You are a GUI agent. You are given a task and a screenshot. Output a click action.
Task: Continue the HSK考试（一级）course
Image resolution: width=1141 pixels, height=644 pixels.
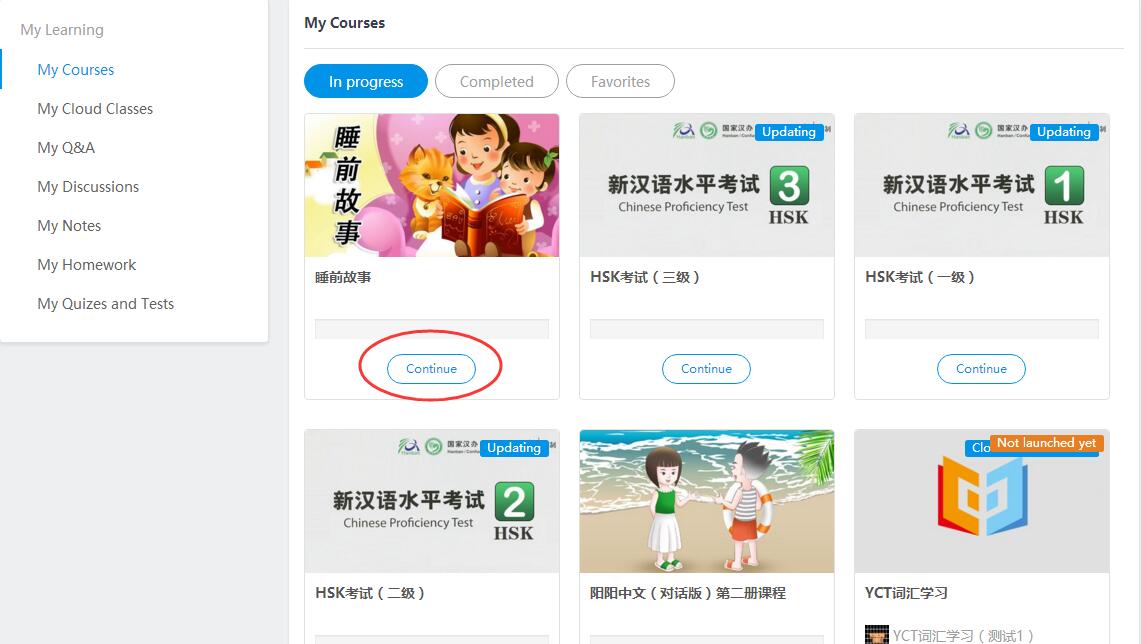pos(982,369)
